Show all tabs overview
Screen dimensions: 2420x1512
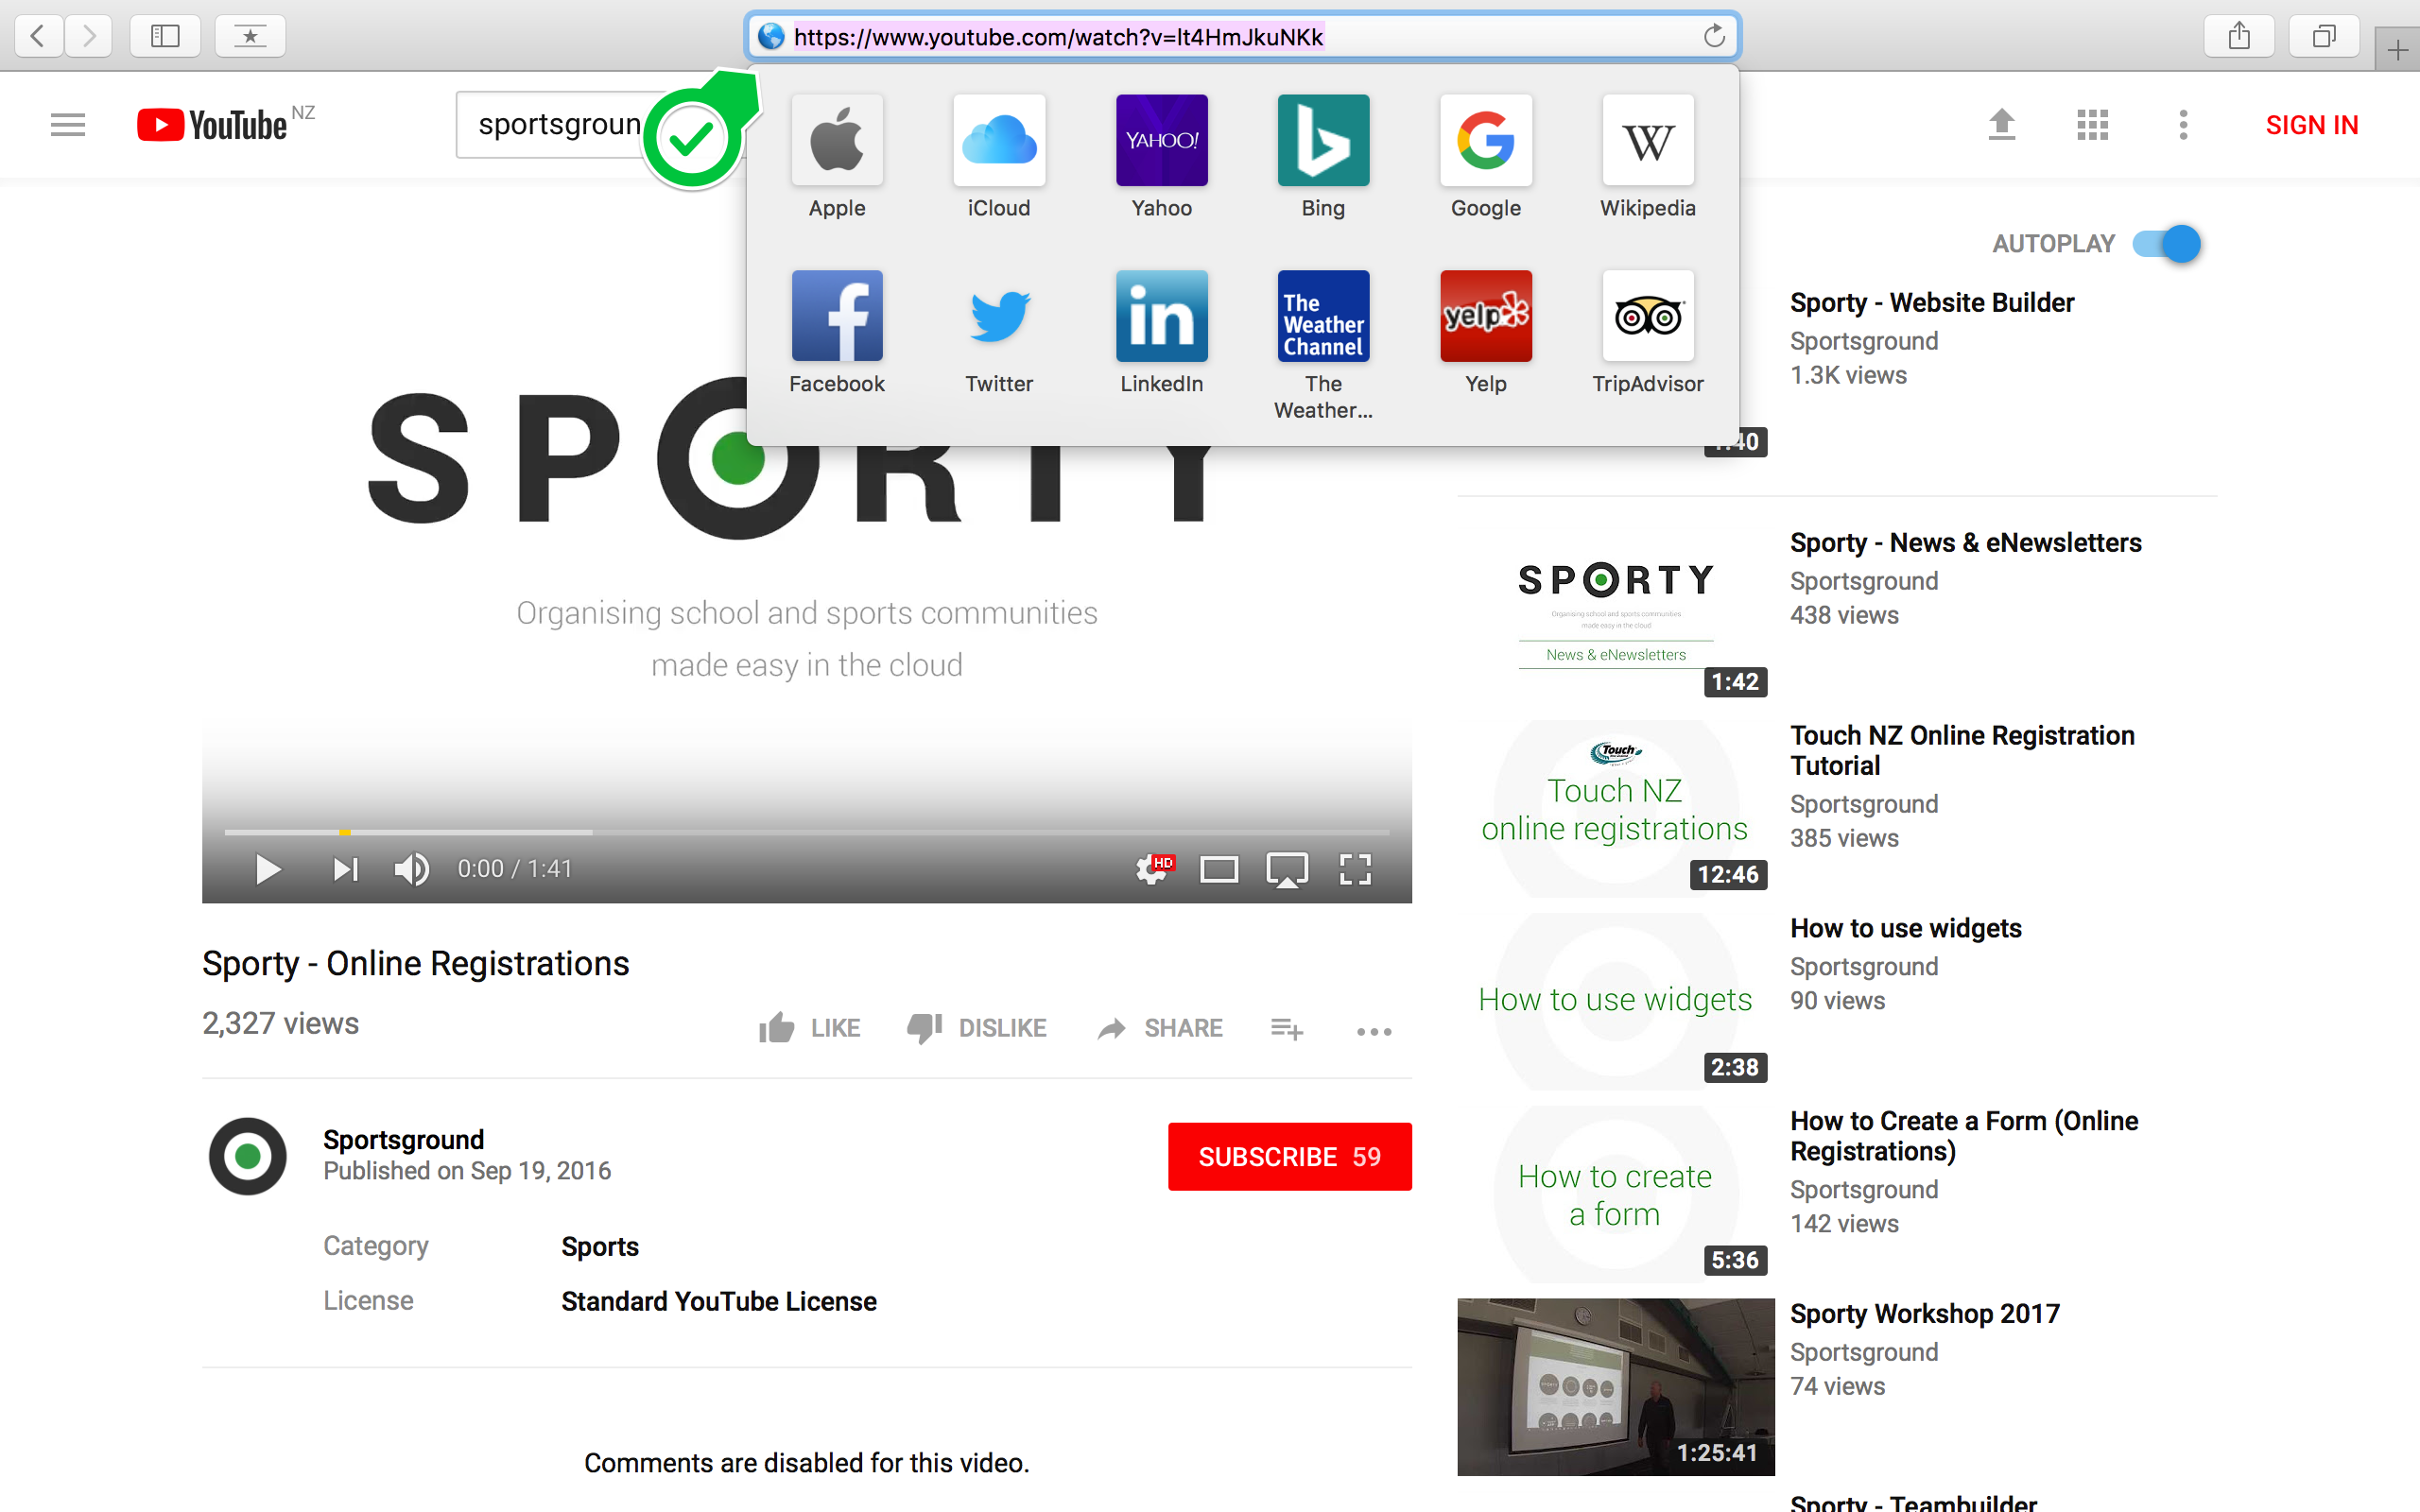2324,37
